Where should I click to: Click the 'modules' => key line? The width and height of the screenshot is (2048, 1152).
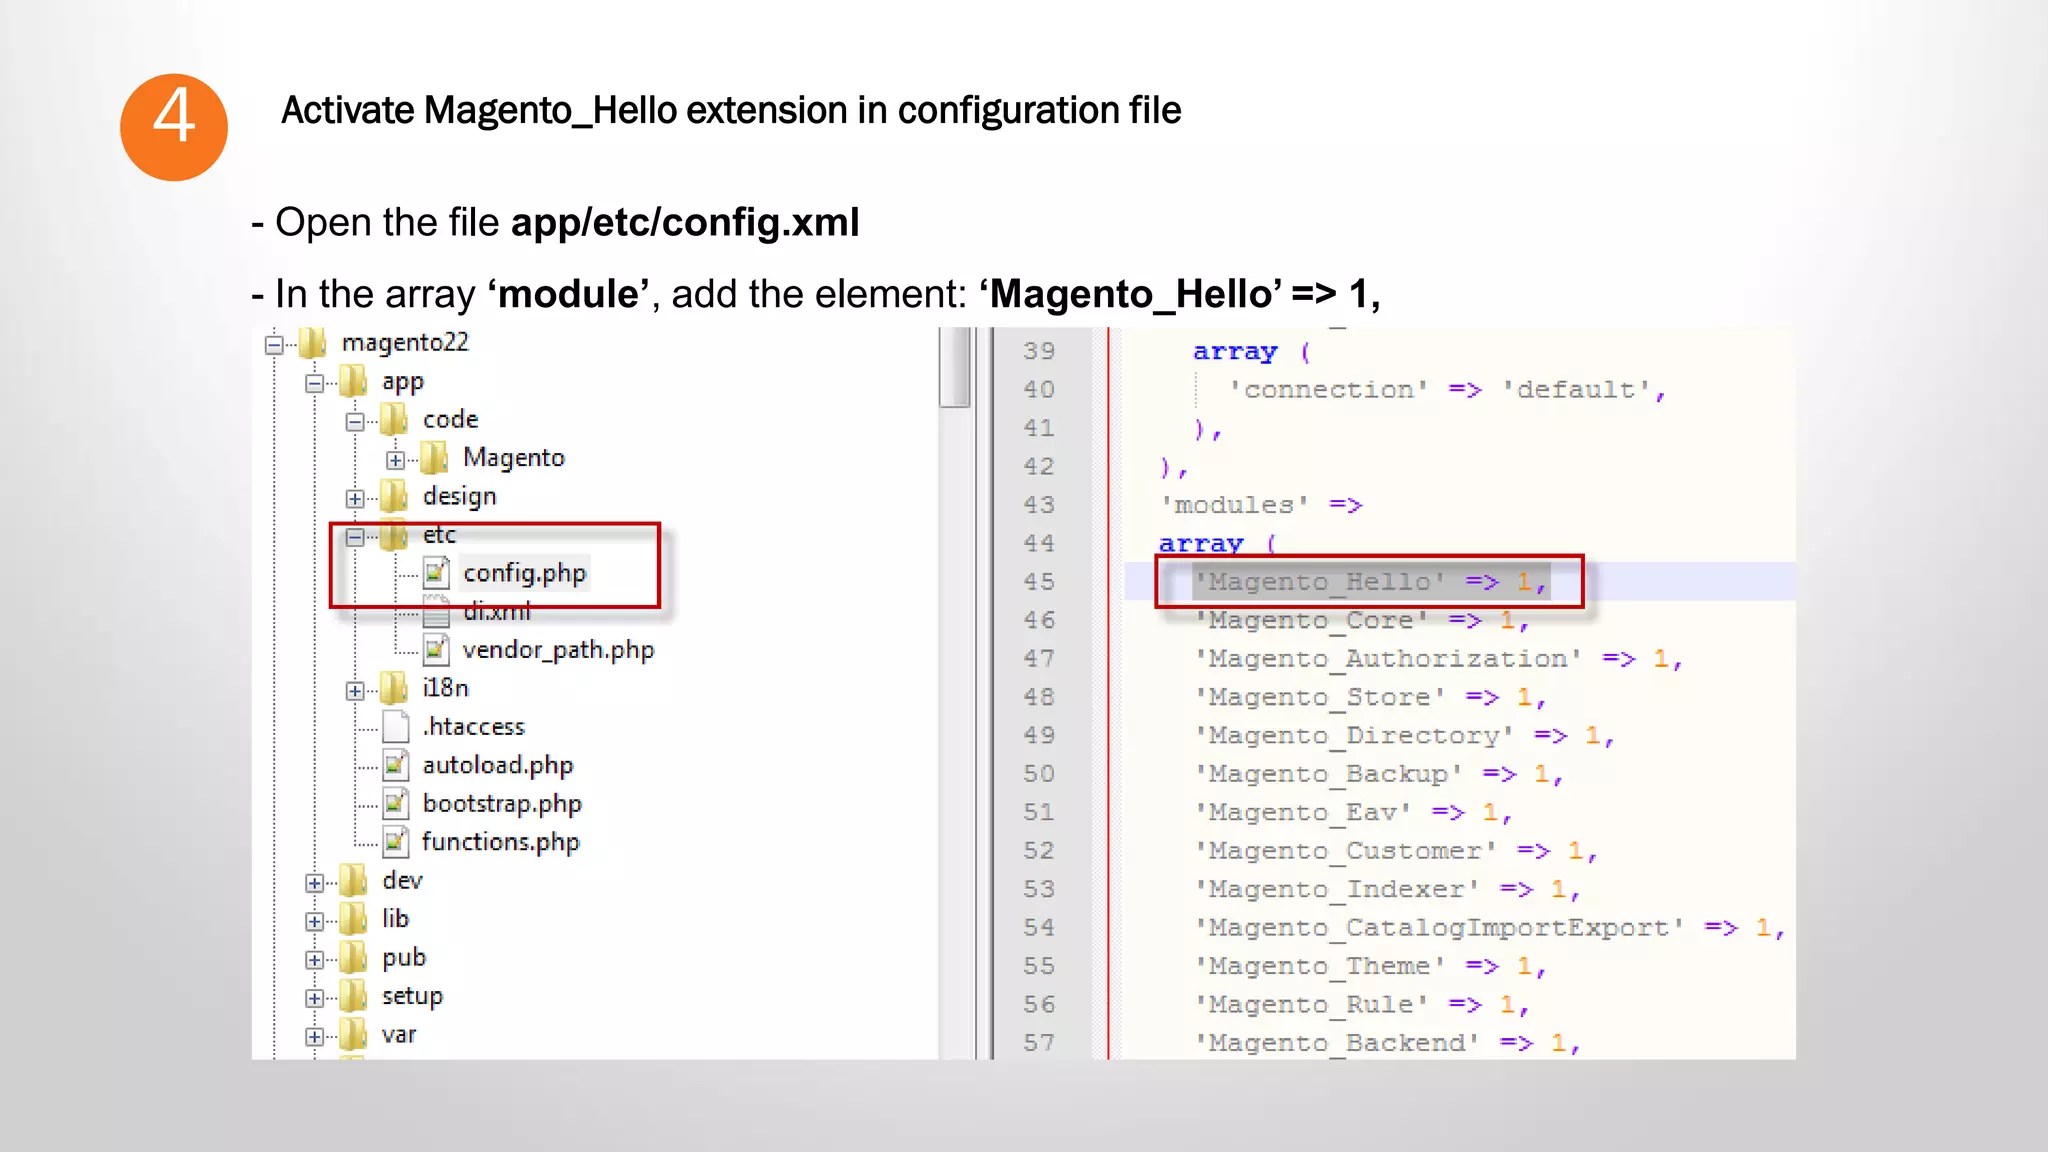click(1262, 505)
